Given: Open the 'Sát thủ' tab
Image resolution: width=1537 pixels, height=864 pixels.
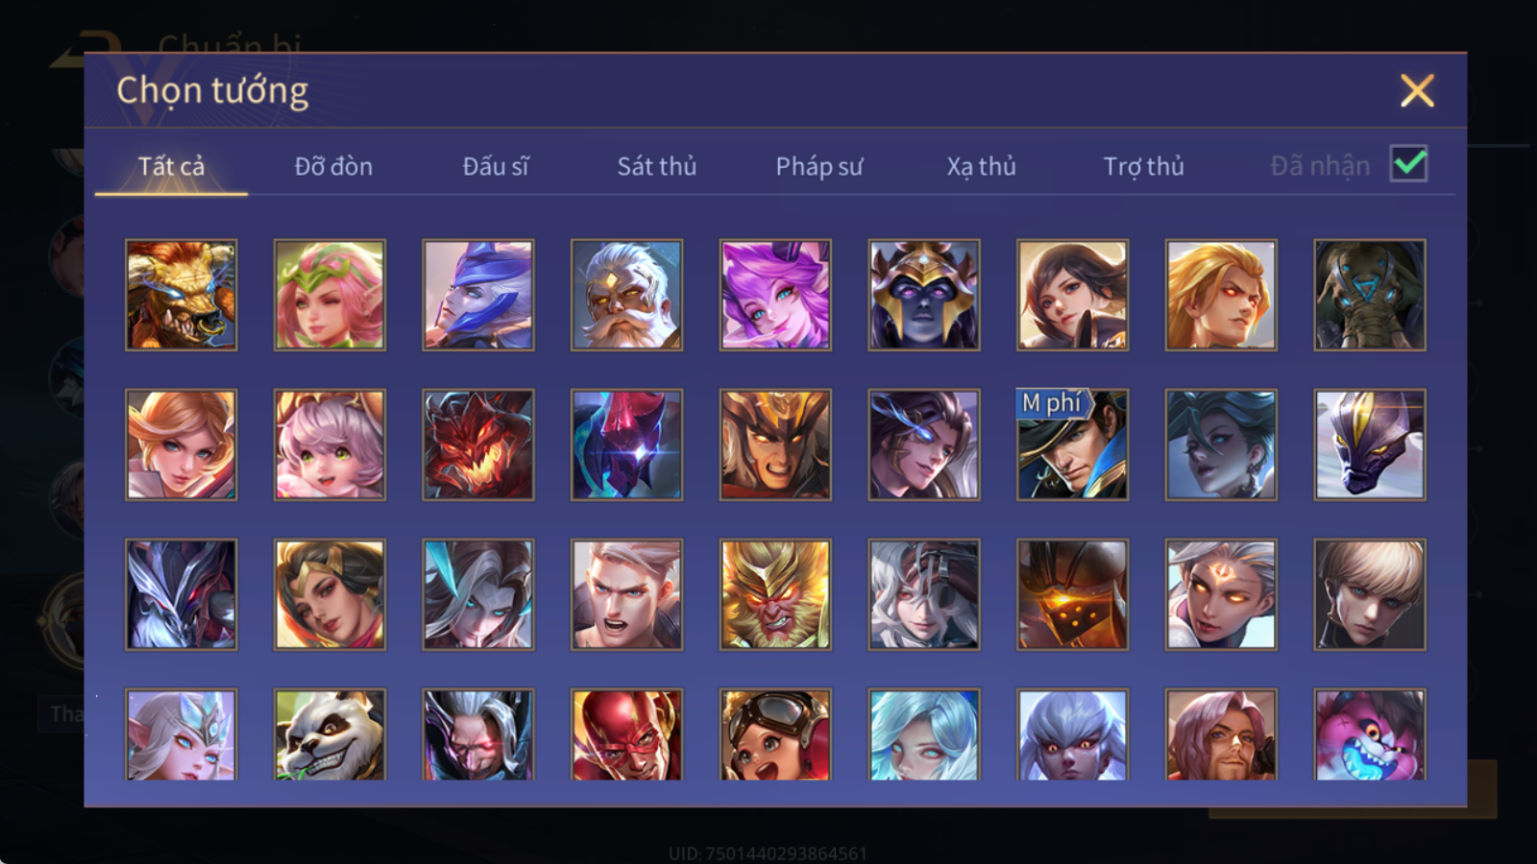Looking at the screenshot, I should tap(656, 166).
